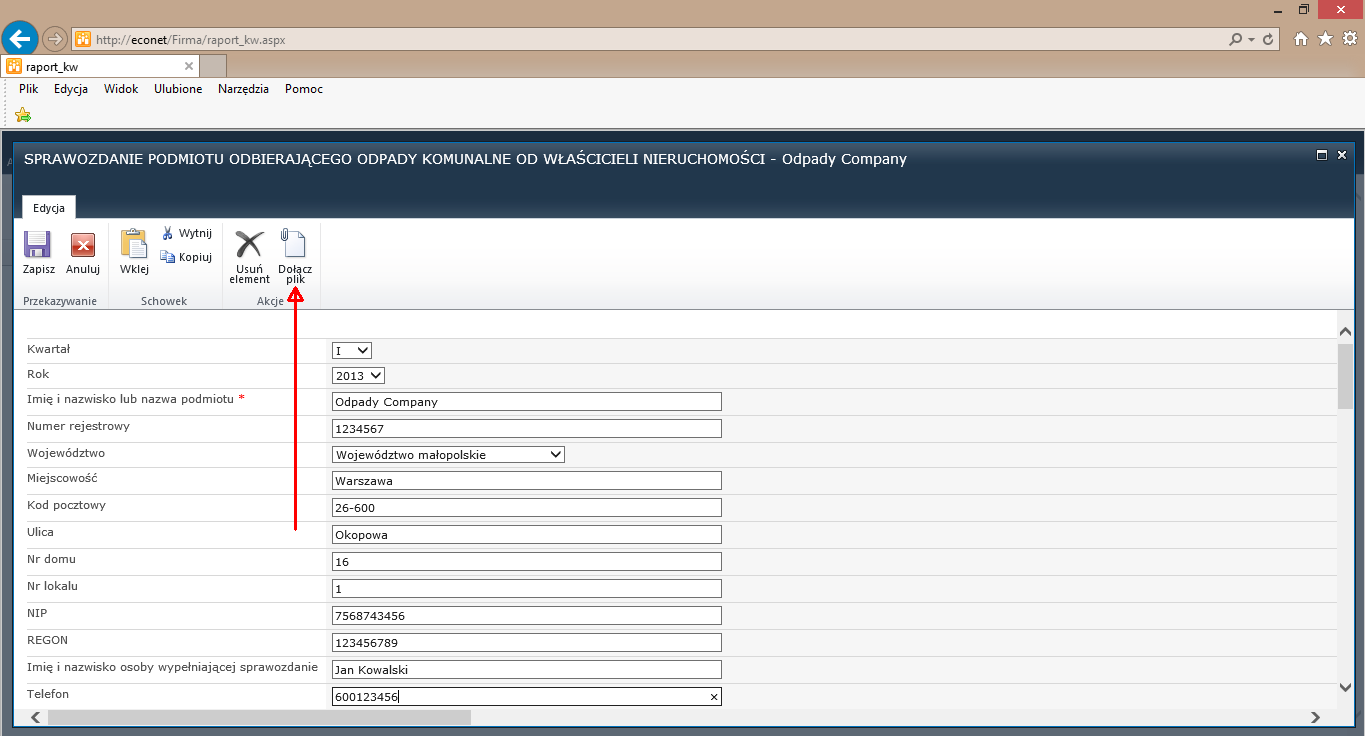
Task: Open address bar search dropdown arrow
Action: pos(1251,40)
